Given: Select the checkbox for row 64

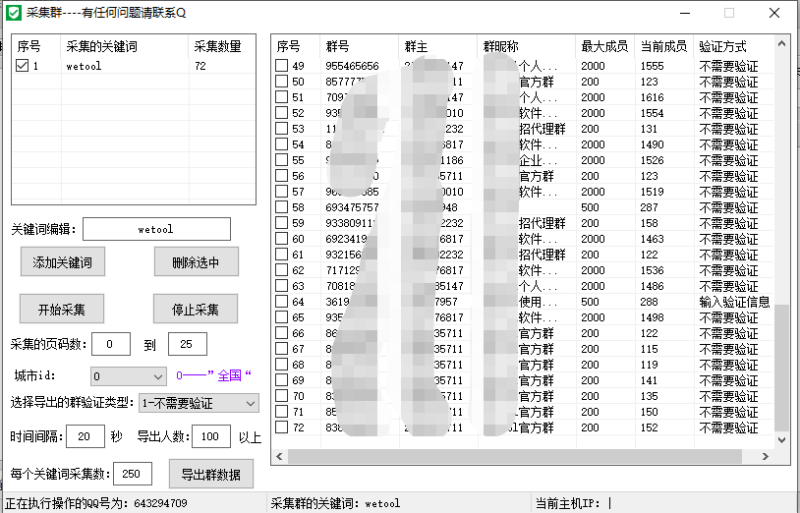Looking at the screenshot, I should tap(282, 301).
